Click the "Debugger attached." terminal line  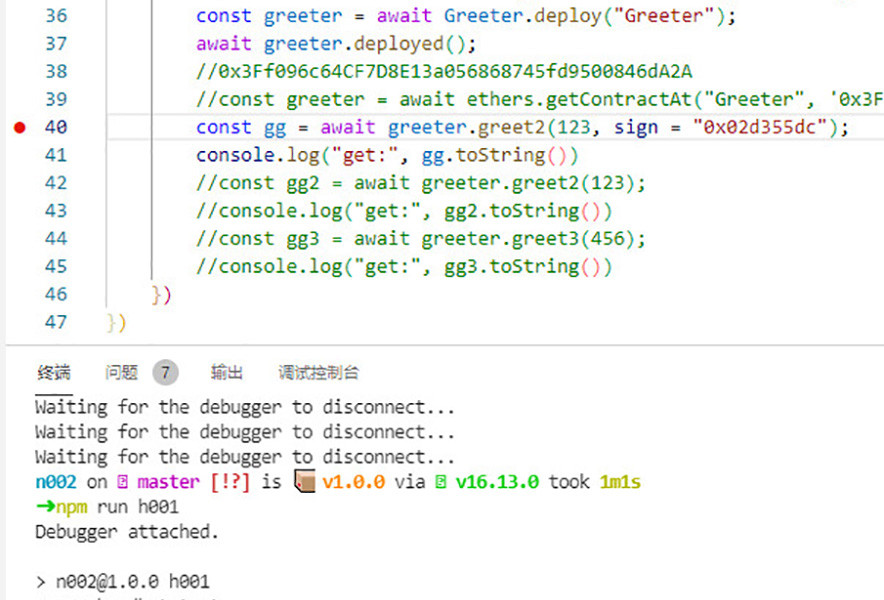tap(126, 532)
